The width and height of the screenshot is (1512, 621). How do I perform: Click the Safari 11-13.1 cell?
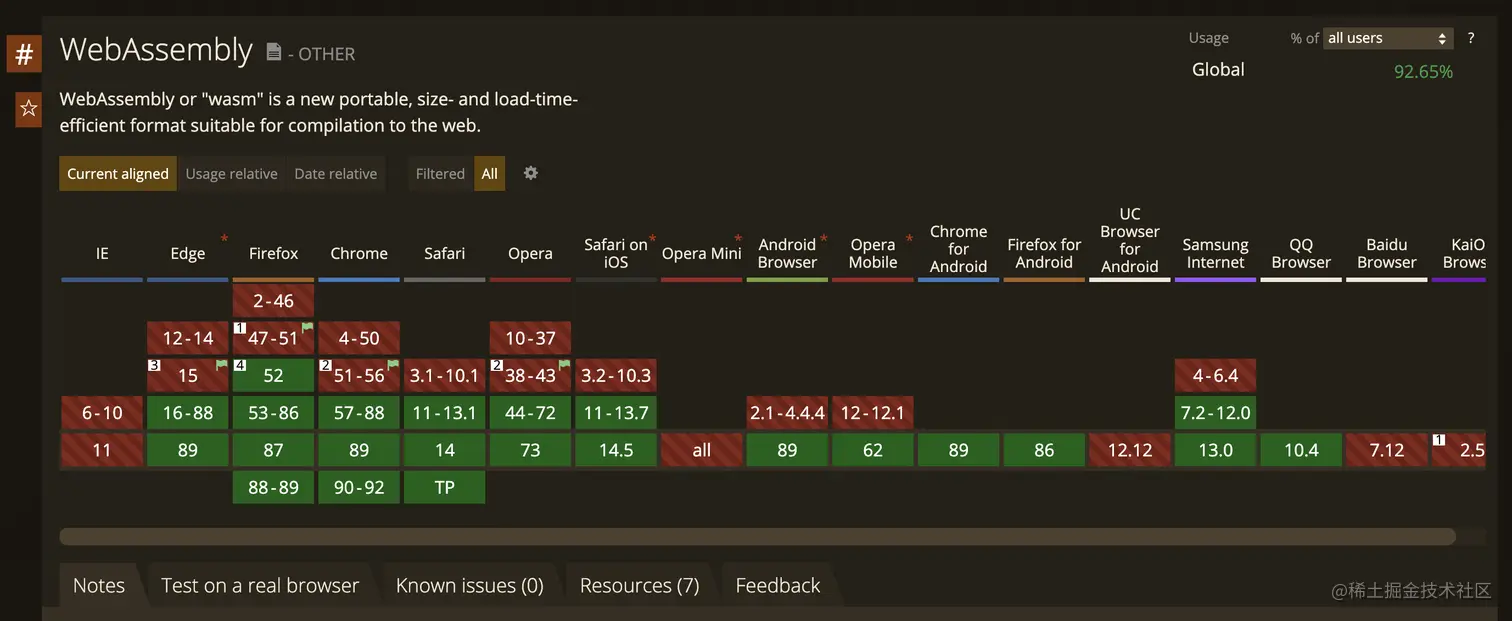(445, 413)
